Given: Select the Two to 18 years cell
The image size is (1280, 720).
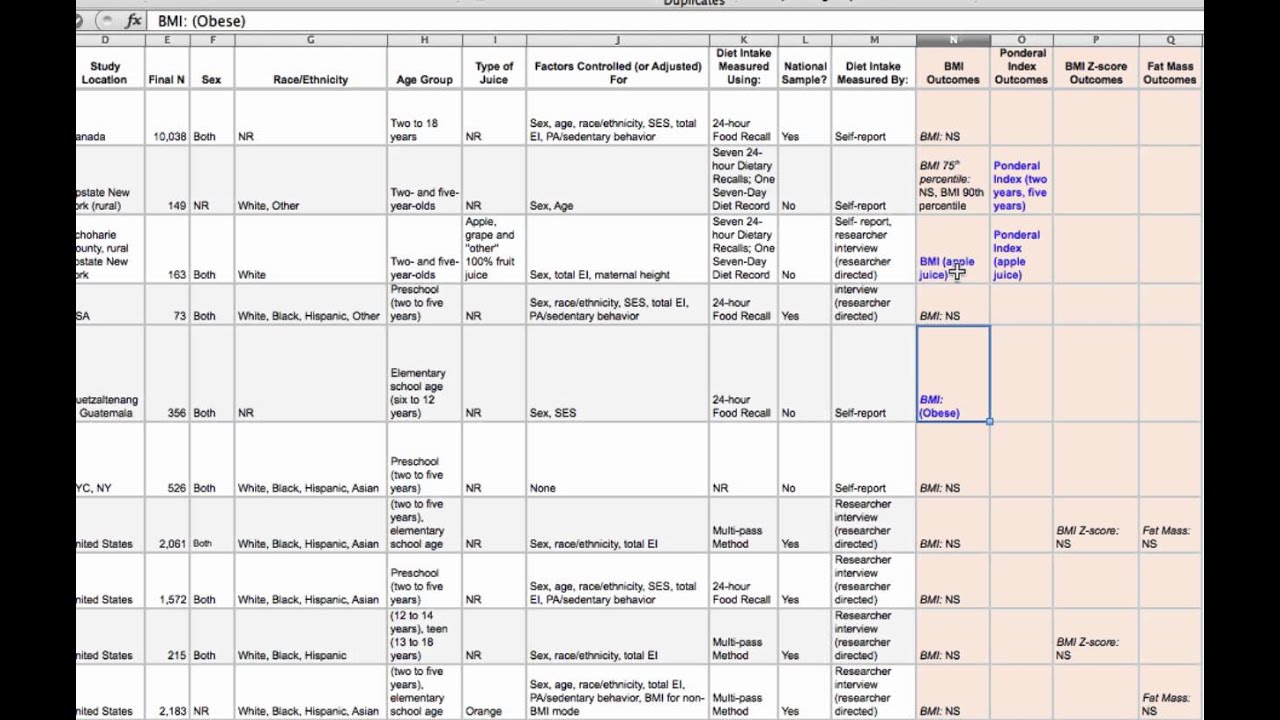Looking at the screenshot, I should pos(424,118).
